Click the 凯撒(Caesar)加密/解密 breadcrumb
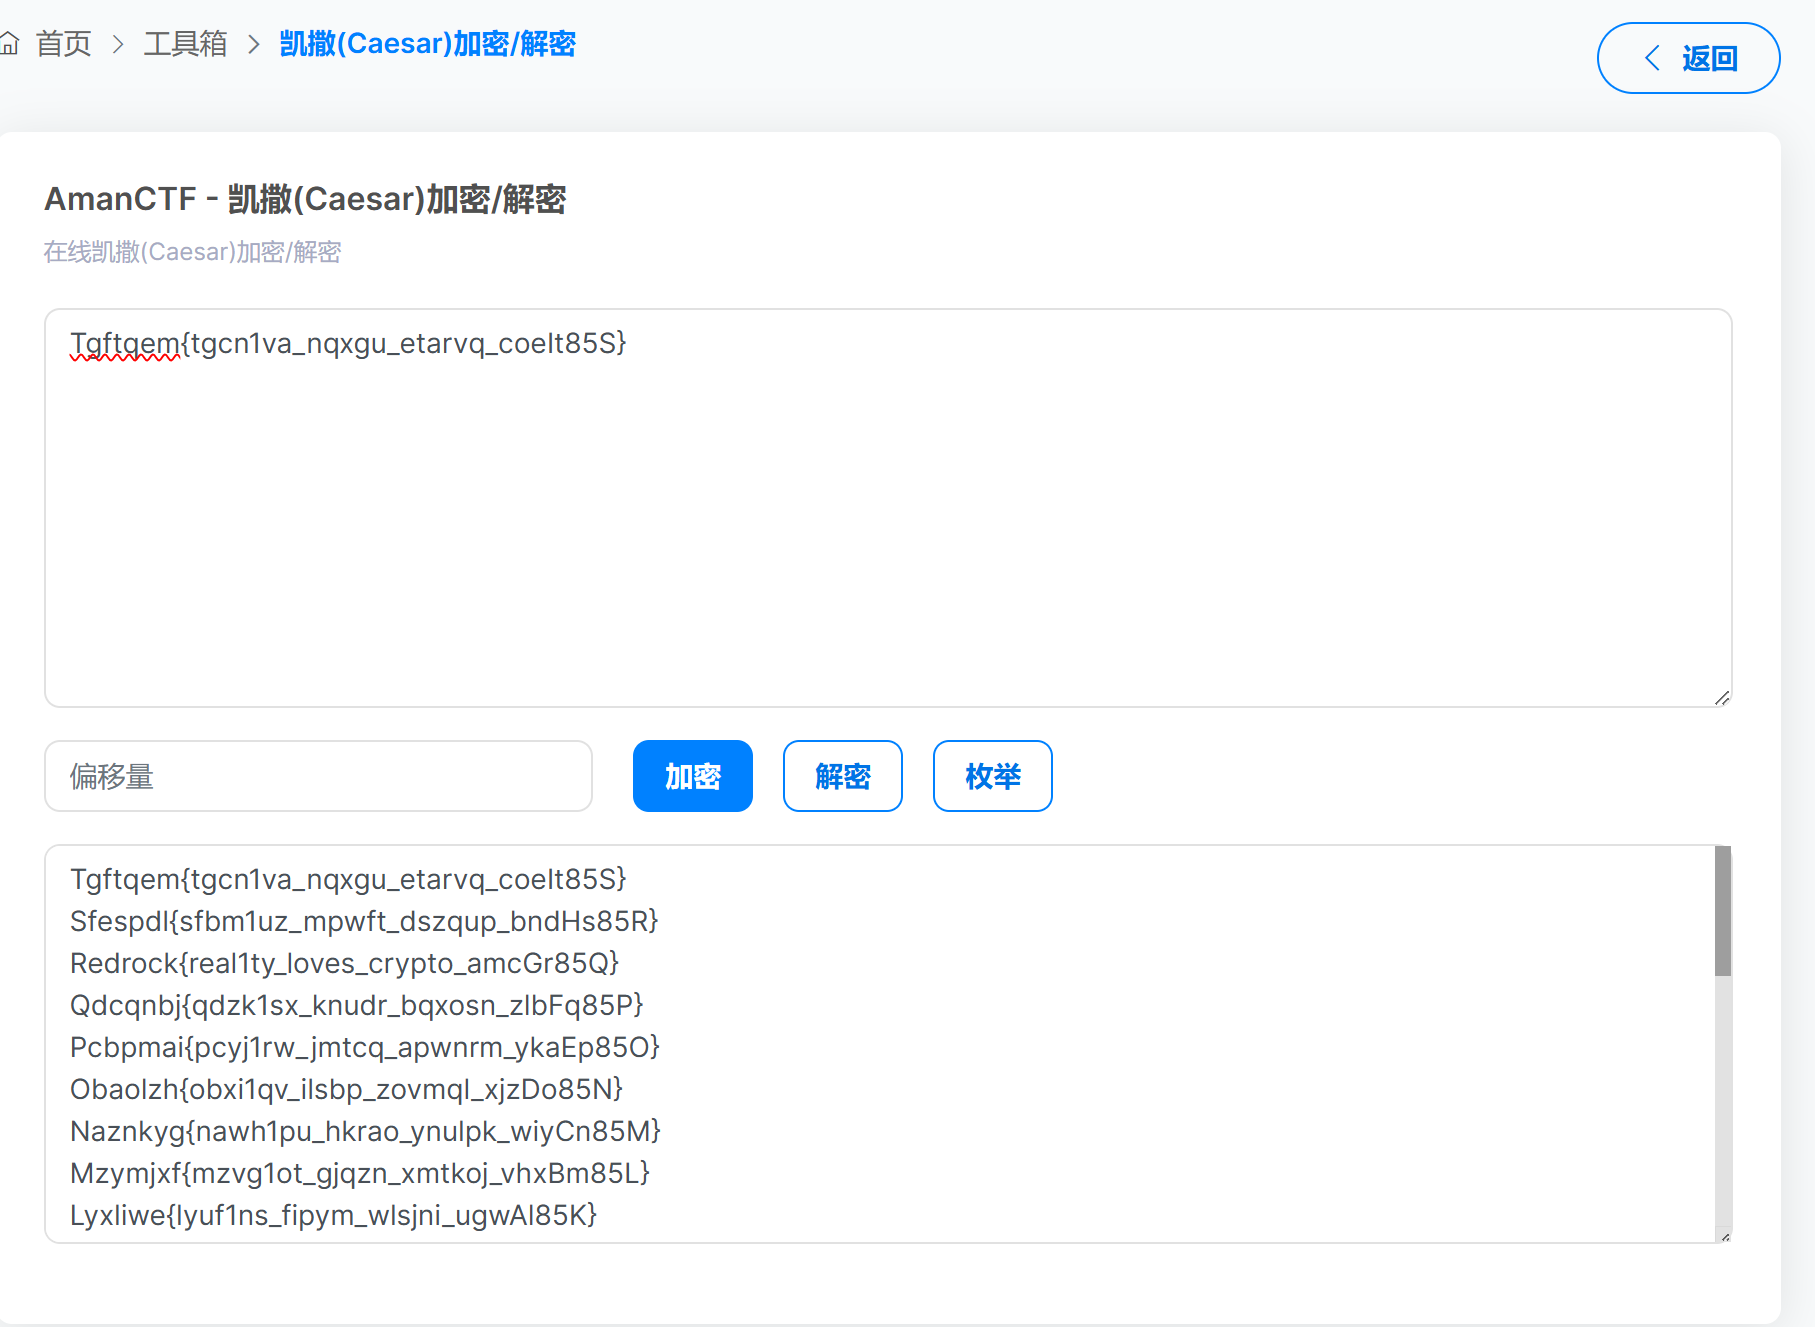 click(428, 44)
